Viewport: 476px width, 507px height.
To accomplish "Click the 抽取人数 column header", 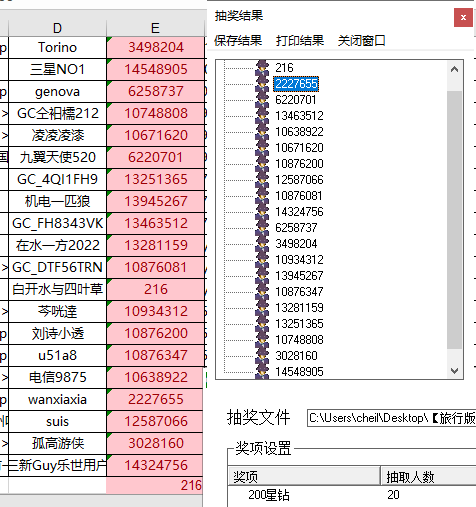I will (x=429, y=477).
